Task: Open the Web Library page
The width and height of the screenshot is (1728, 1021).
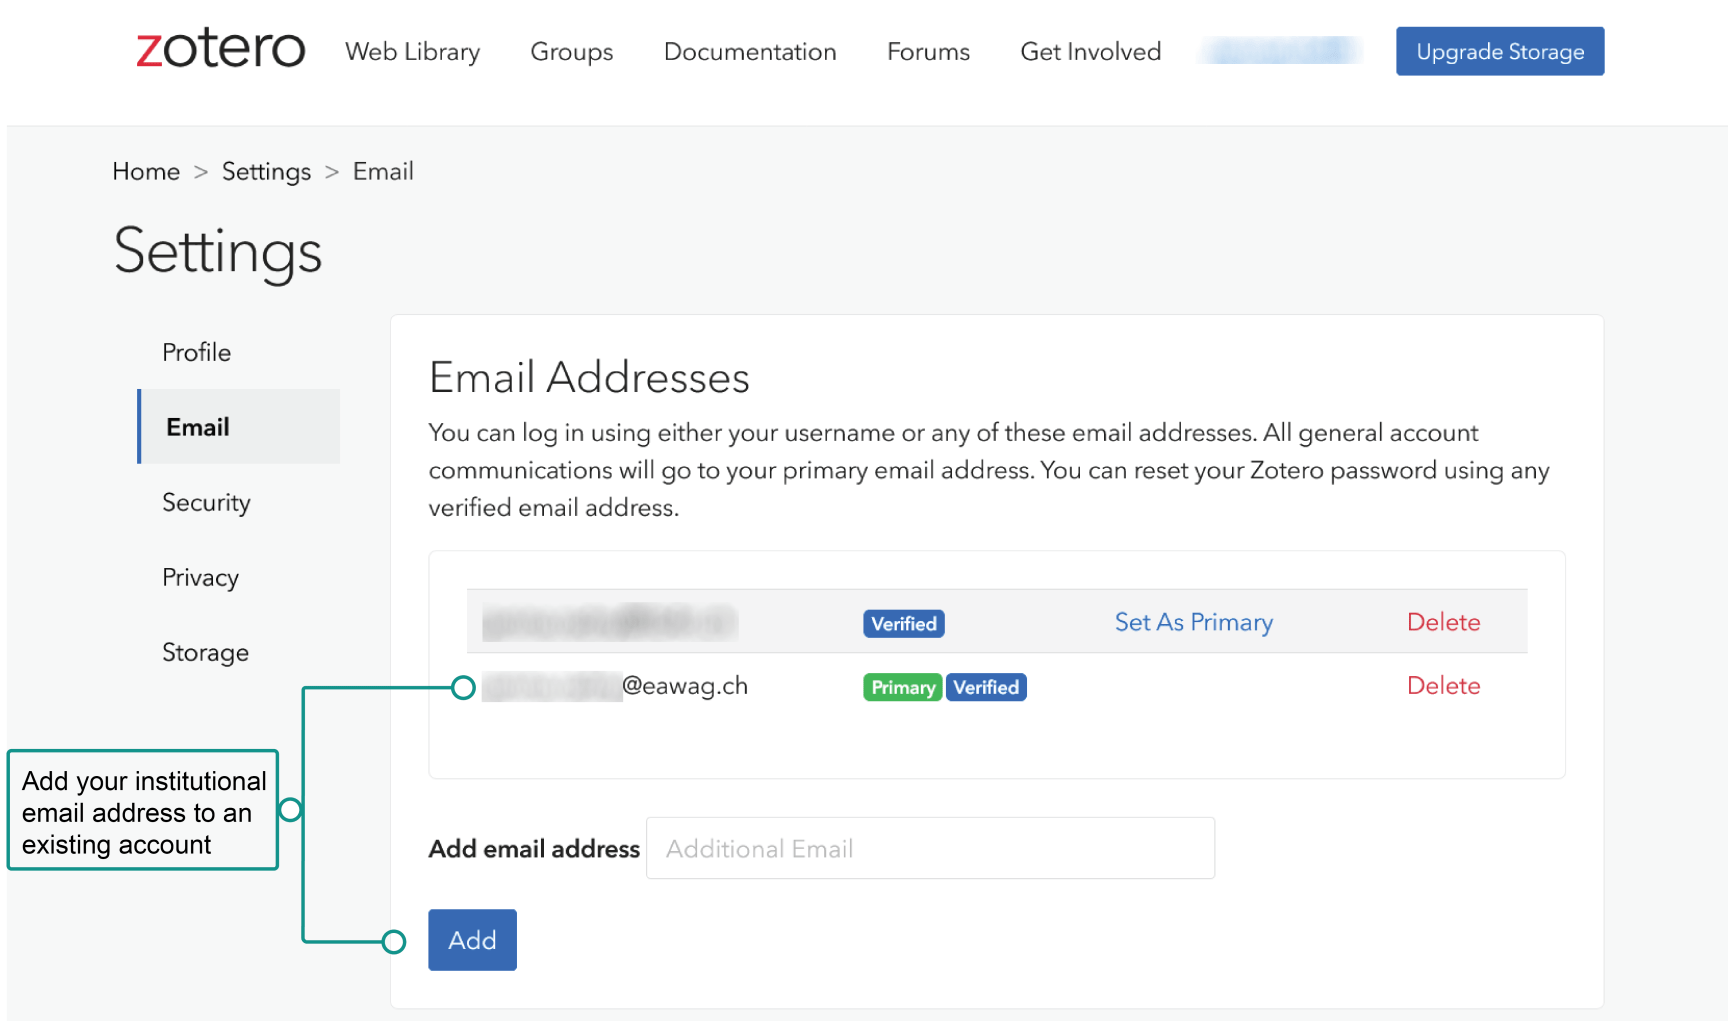Action: coord(412,52)
